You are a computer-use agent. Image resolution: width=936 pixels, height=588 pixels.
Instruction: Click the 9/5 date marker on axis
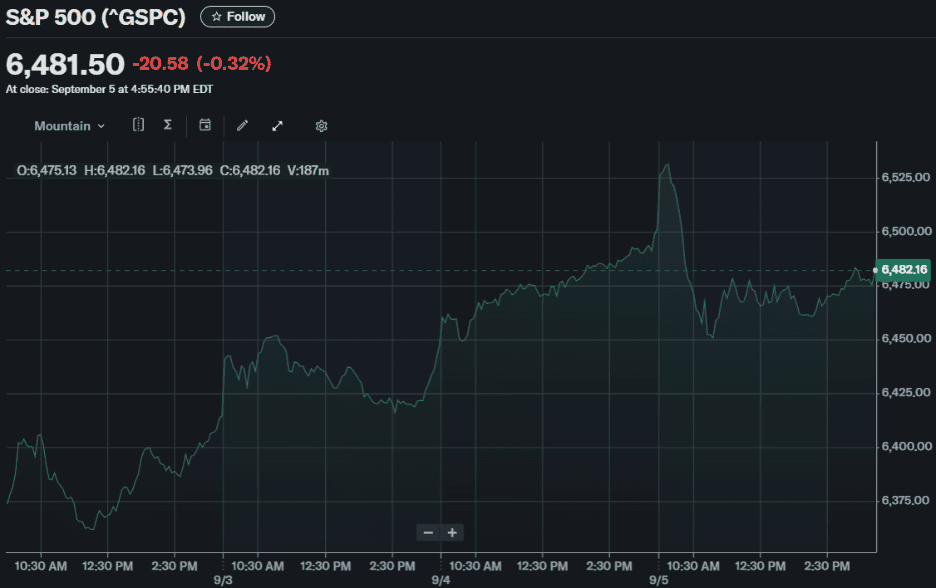[x=658, y=580]
